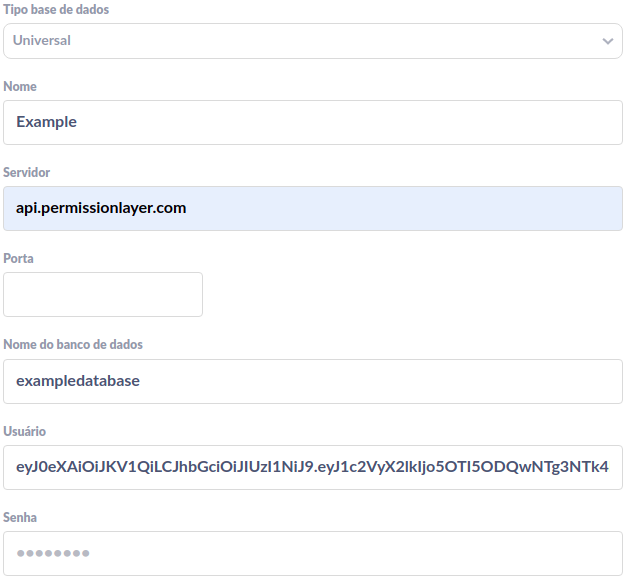Click the Usuário label
The width and height of the screenshot is (628, 578).
24,431
